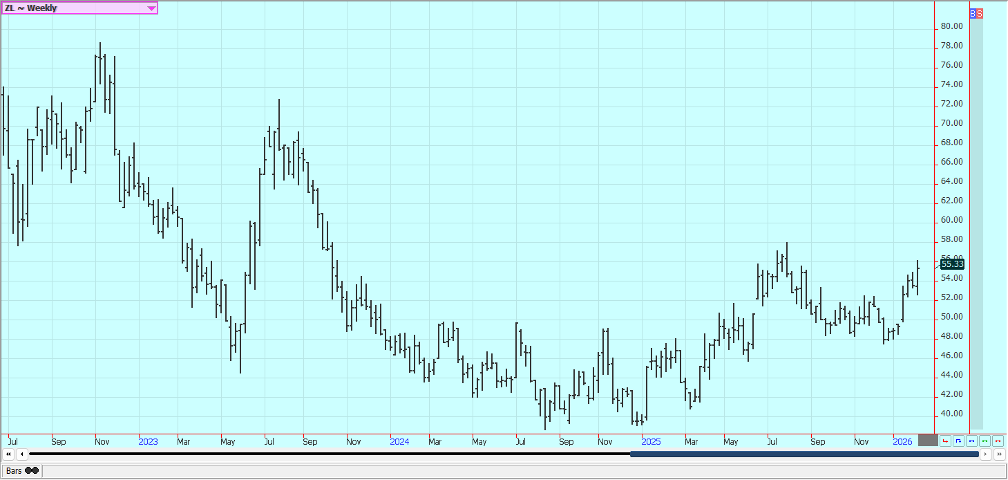This screenshot has height=480, width=1008.
Task: Click the blue dash icon at bottom right
Action: (x=972, y=440)
